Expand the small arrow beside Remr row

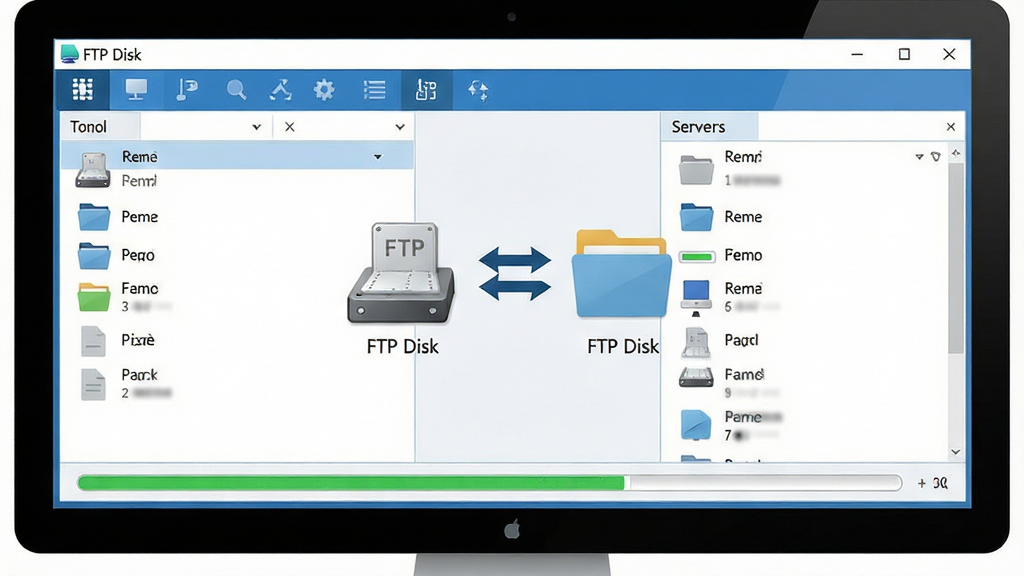click(919, 157)
